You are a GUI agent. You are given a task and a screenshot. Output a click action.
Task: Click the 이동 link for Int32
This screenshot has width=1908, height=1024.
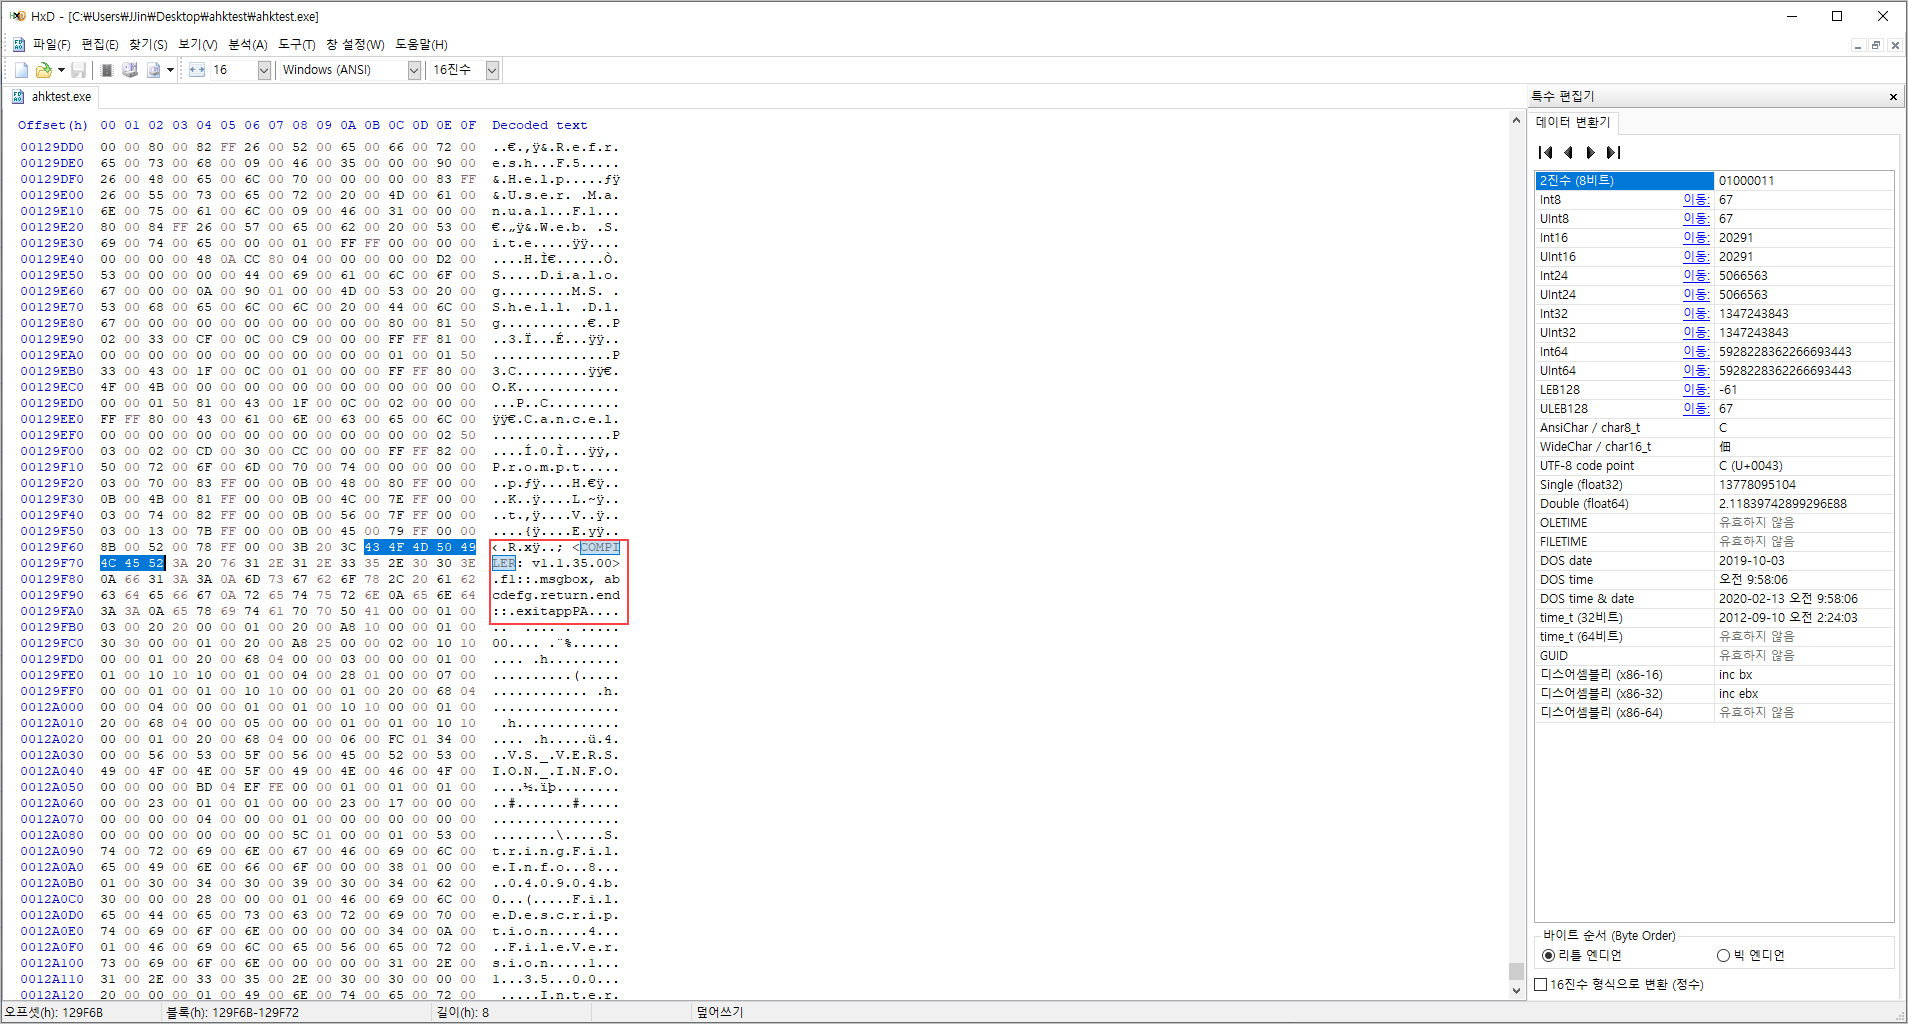point(1695,314)
